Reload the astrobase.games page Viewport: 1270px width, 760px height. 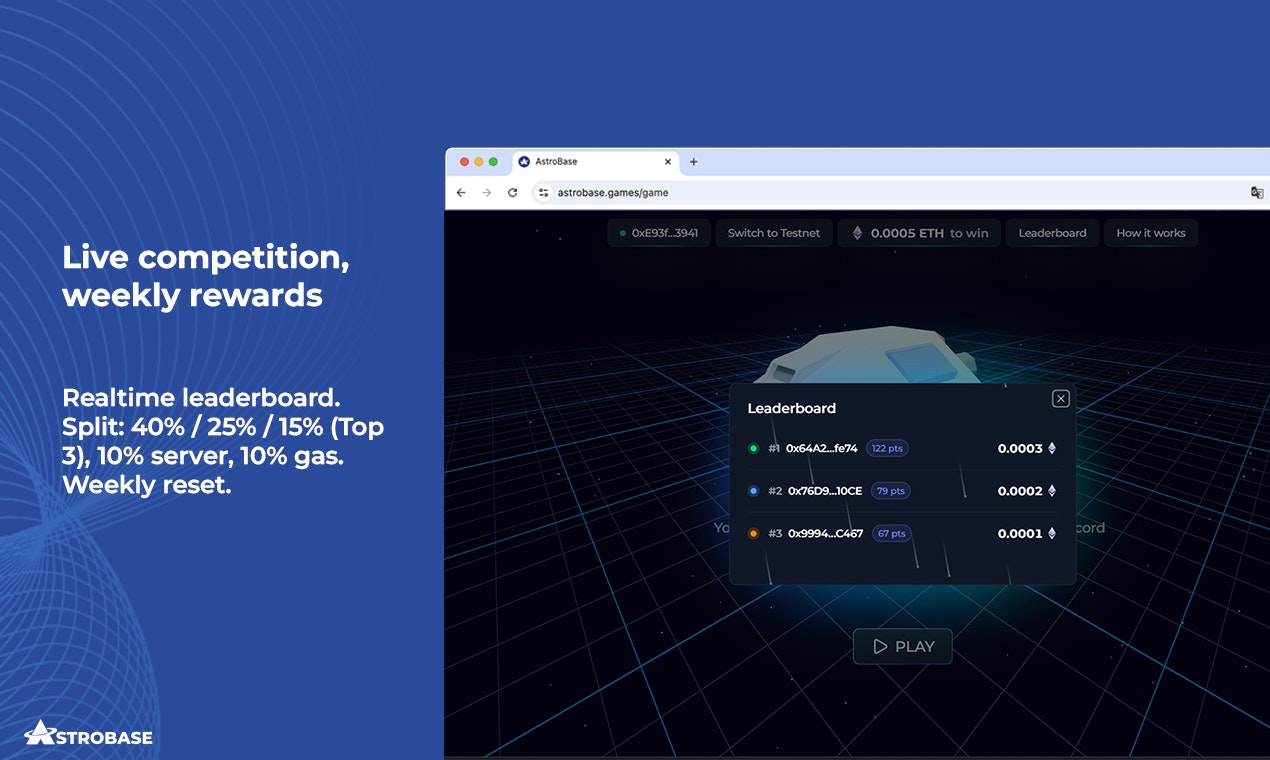513,192
